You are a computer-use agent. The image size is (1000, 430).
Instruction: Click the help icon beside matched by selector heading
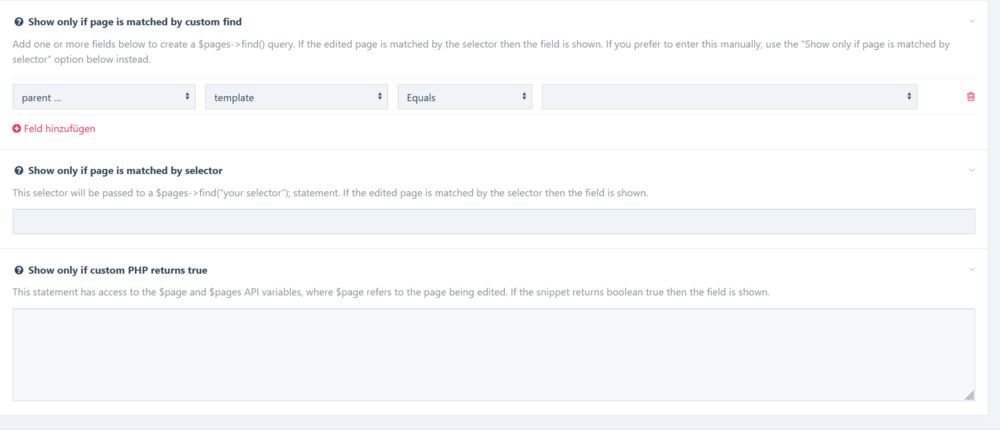(19, 171)
